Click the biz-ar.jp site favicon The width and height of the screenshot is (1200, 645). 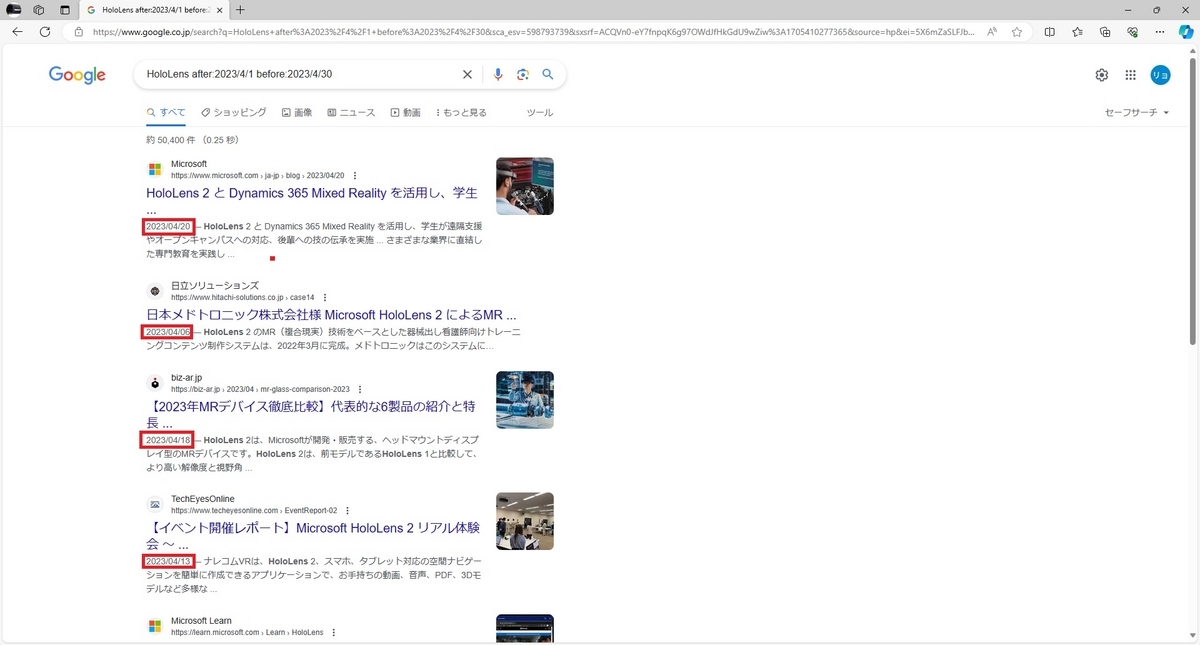(155, 383)
